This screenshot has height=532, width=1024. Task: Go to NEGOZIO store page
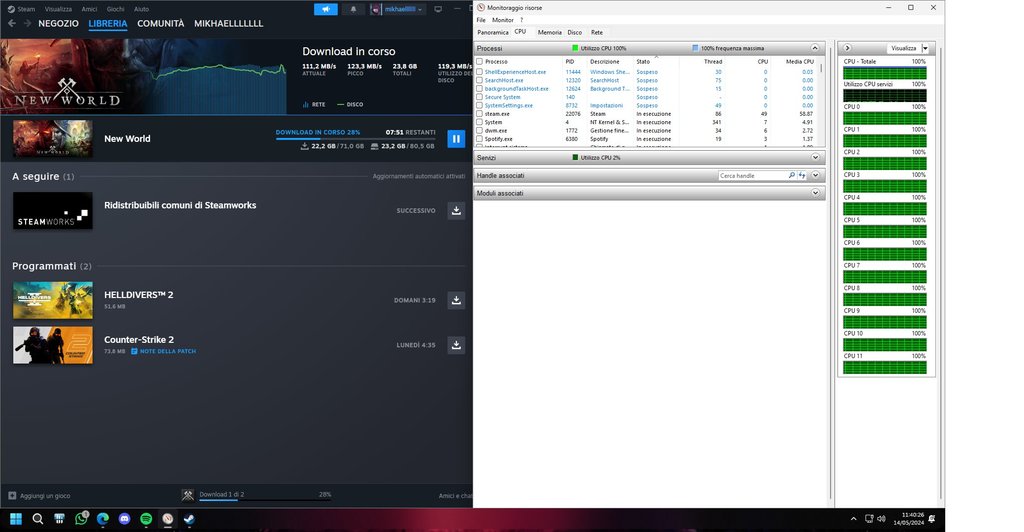58,23
